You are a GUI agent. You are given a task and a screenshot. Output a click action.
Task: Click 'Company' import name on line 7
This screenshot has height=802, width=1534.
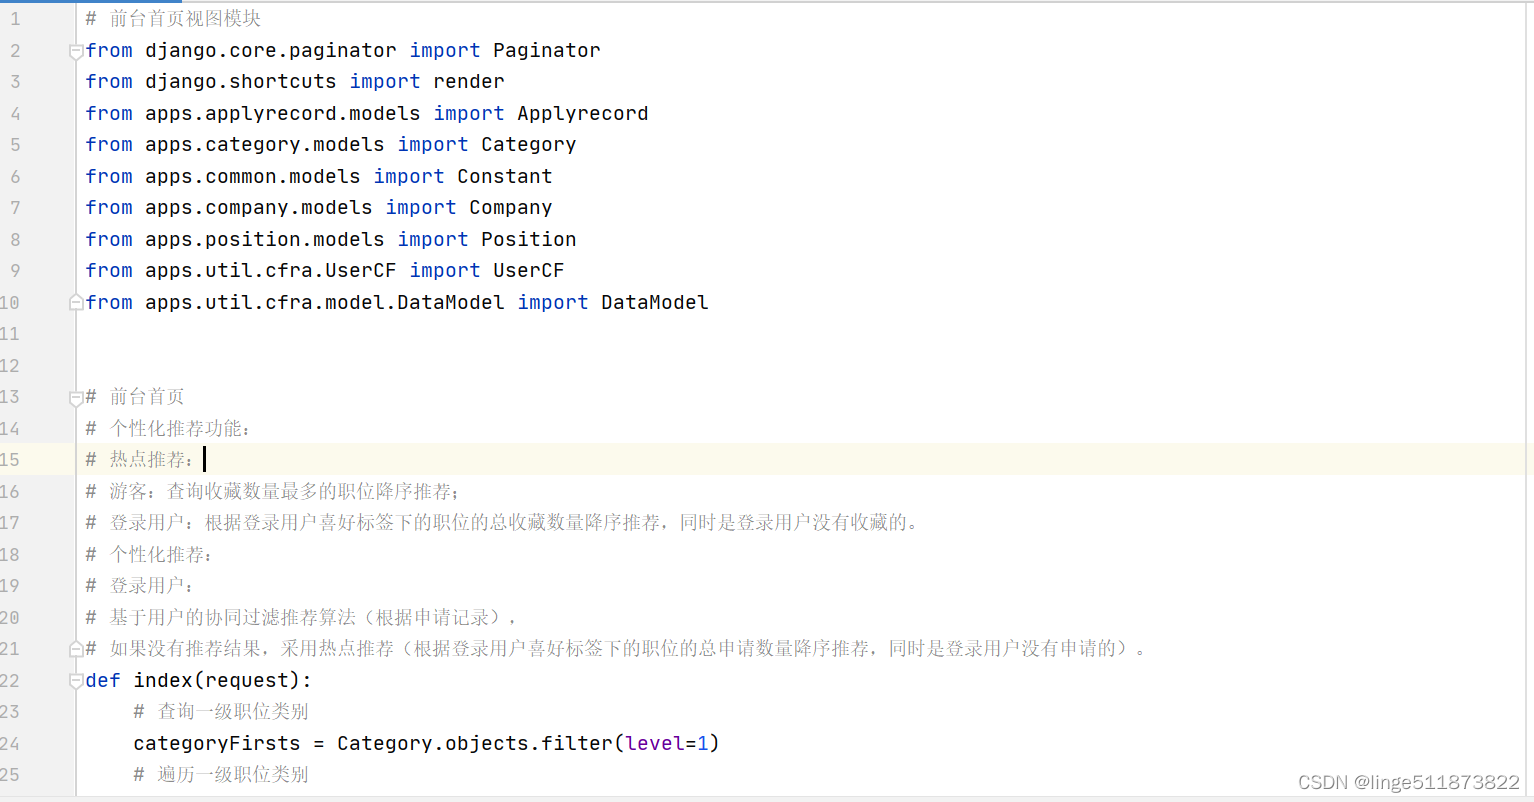511,207
